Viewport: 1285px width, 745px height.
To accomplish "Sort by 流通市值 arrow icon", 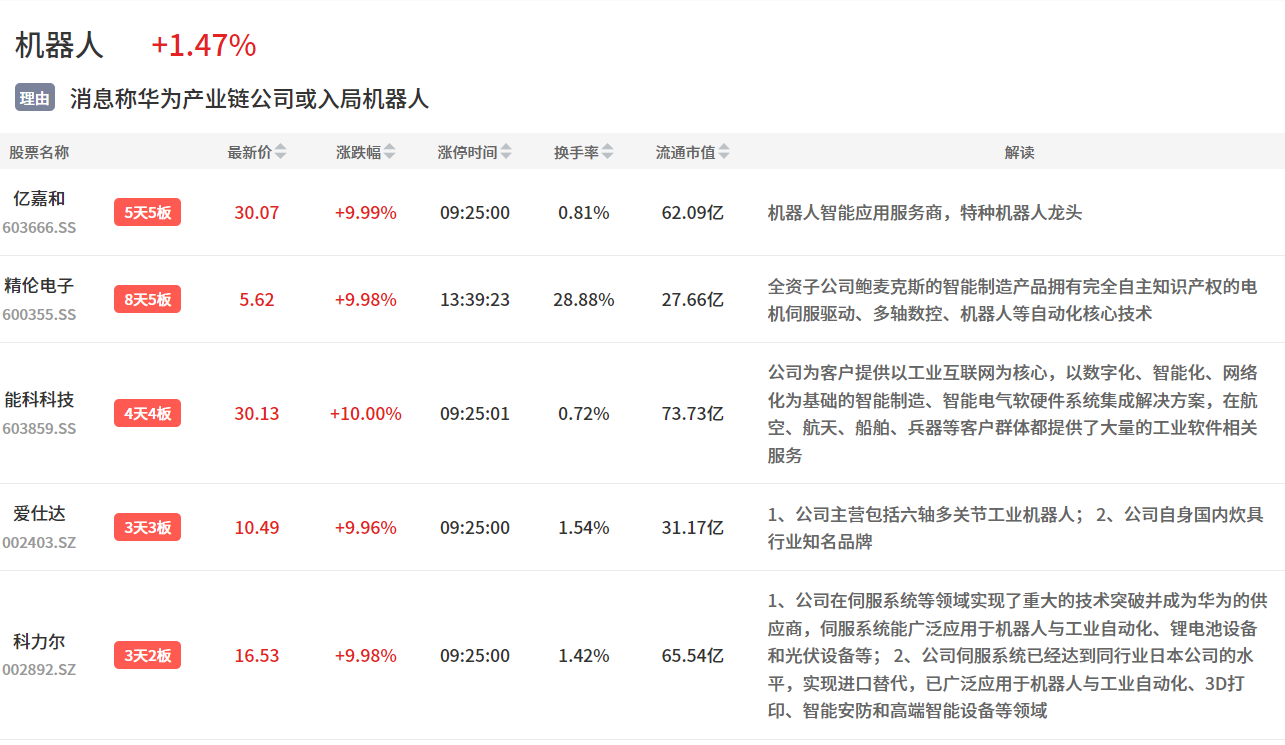I will tap(724, 152).
